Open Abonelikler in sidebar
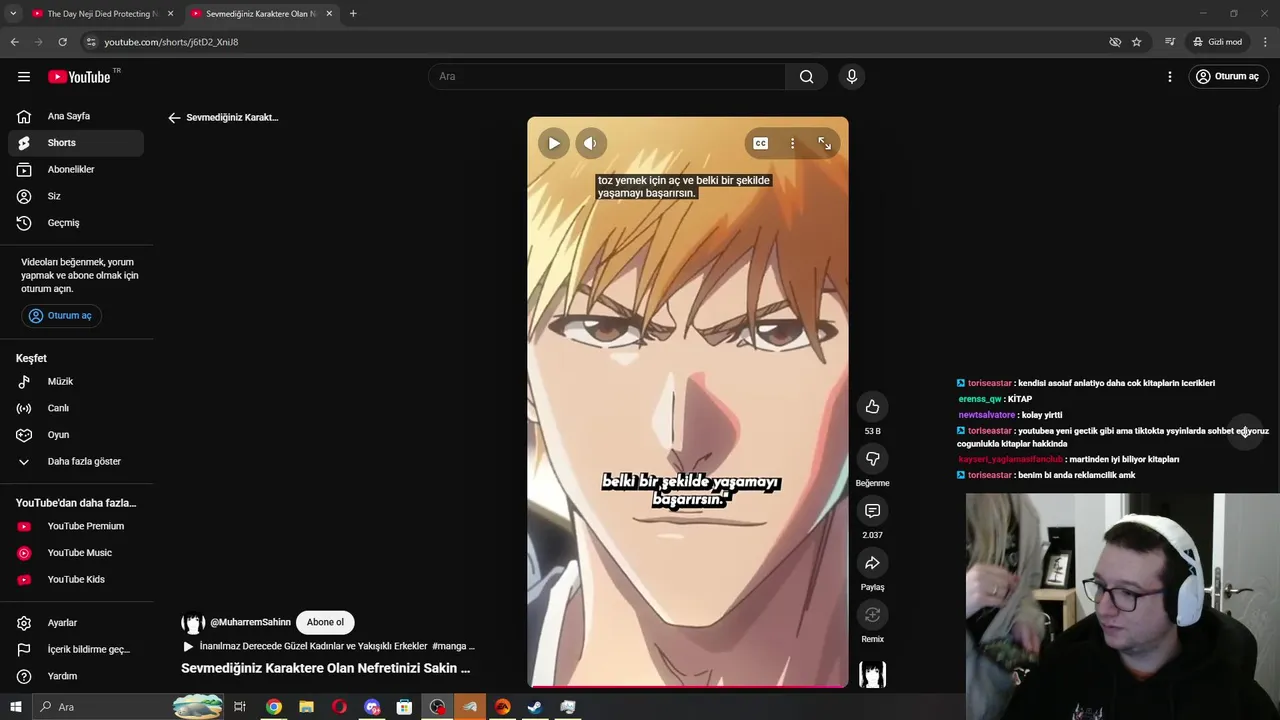 76,169
